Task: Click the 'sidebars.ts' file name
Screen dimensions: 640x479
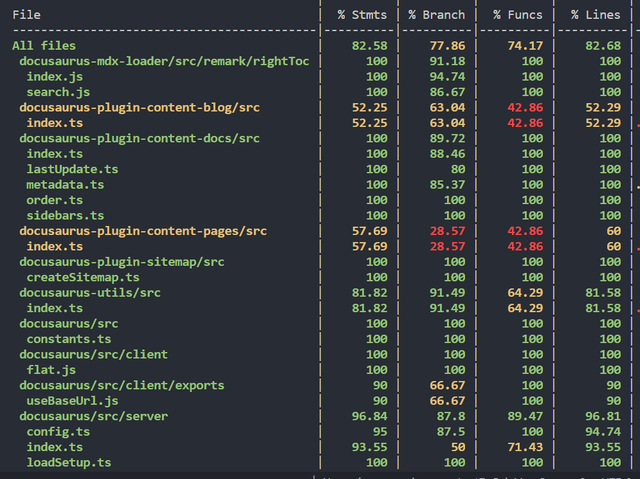Action: 65,216
